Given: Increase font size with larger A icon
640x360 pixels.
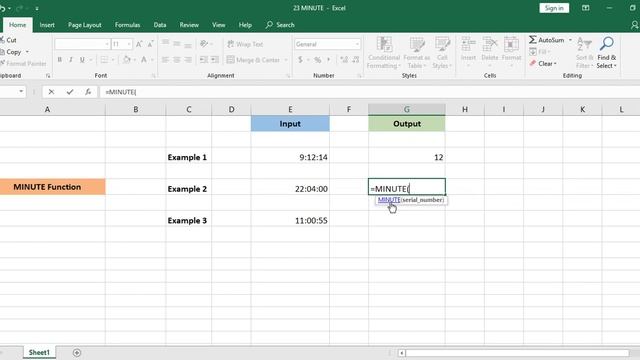Looking at the screenshot, I should click(139, 44).
